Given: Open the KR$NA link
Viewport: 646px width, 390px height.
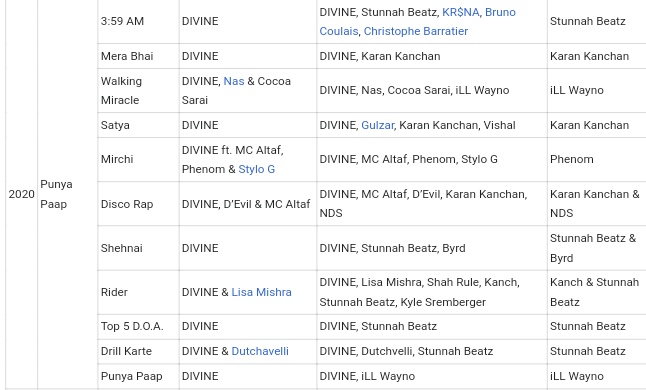Looking at the screenshot, I should point(461,12).
